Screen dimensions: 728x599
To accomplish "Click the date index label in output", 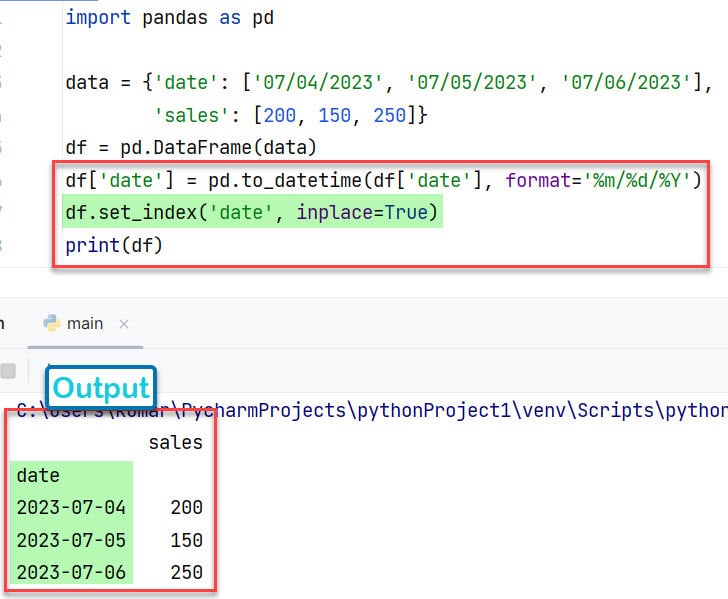I will 38,475.
